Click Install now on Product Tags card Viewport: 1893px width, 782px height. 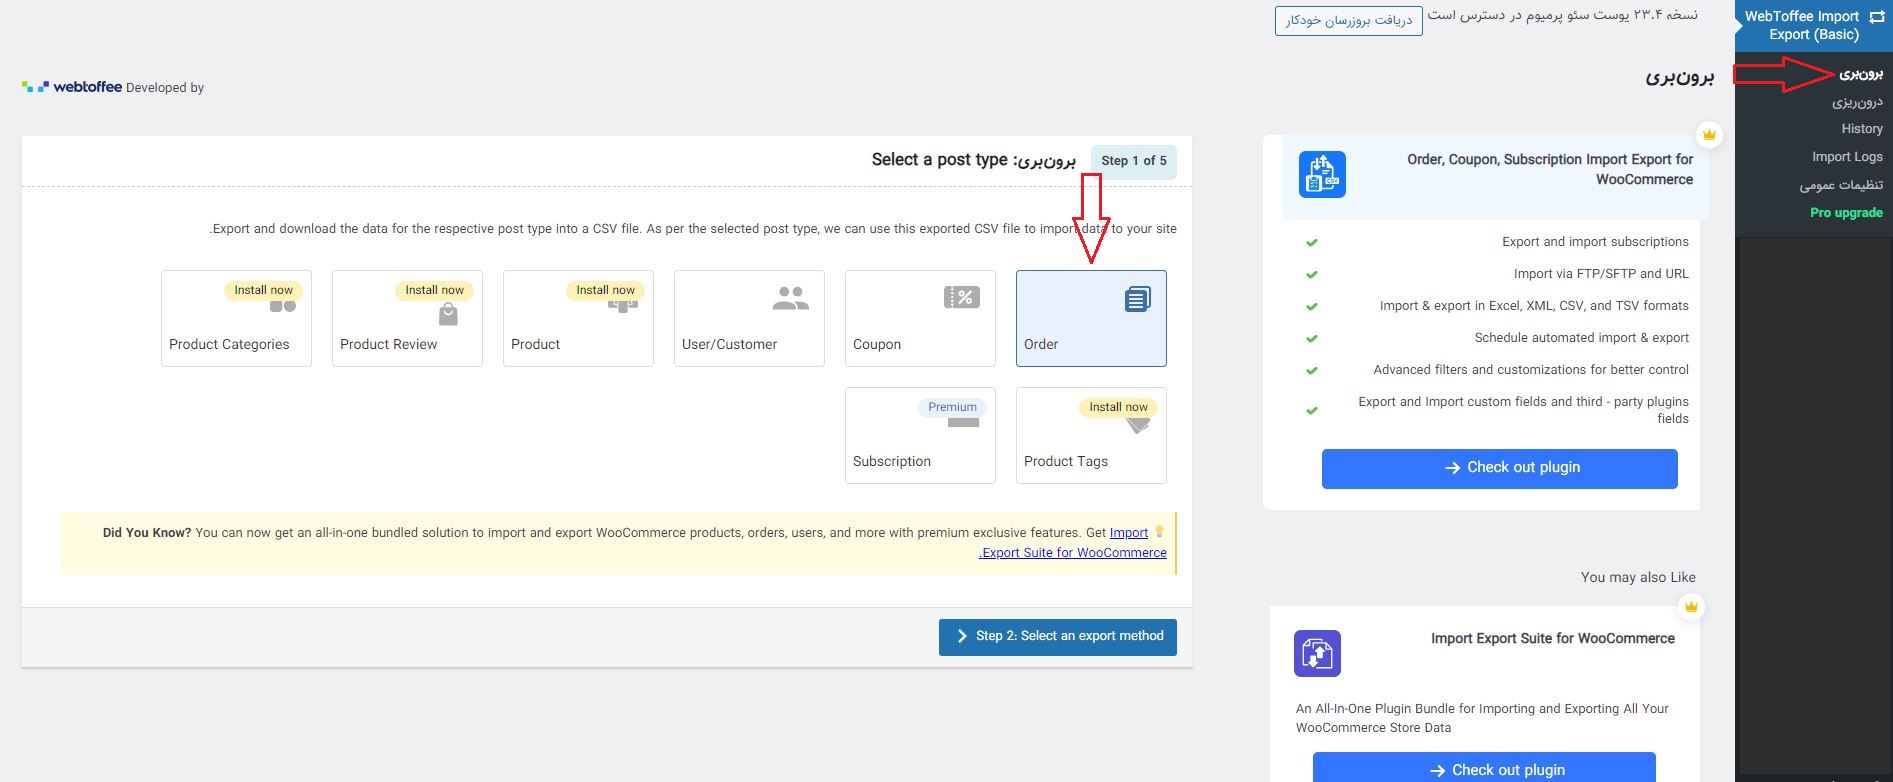pyautogui.click(x=1118, y=407)
